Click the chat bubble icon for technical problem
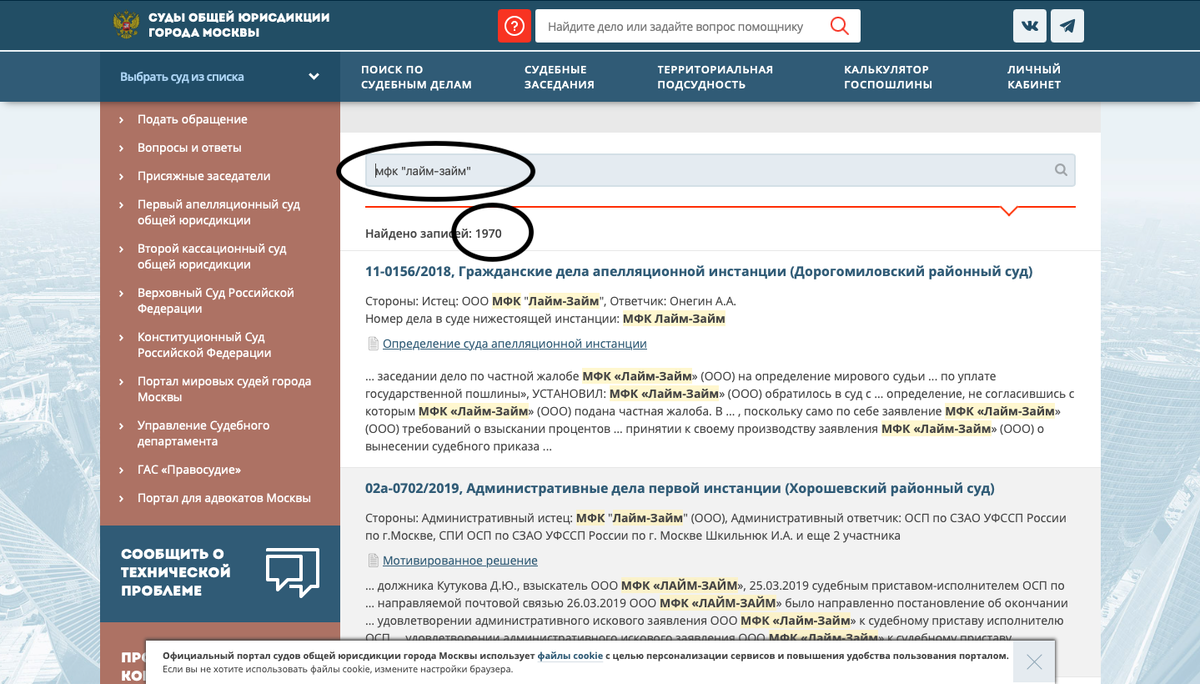 pyautogui.click(x=292, y=572)
